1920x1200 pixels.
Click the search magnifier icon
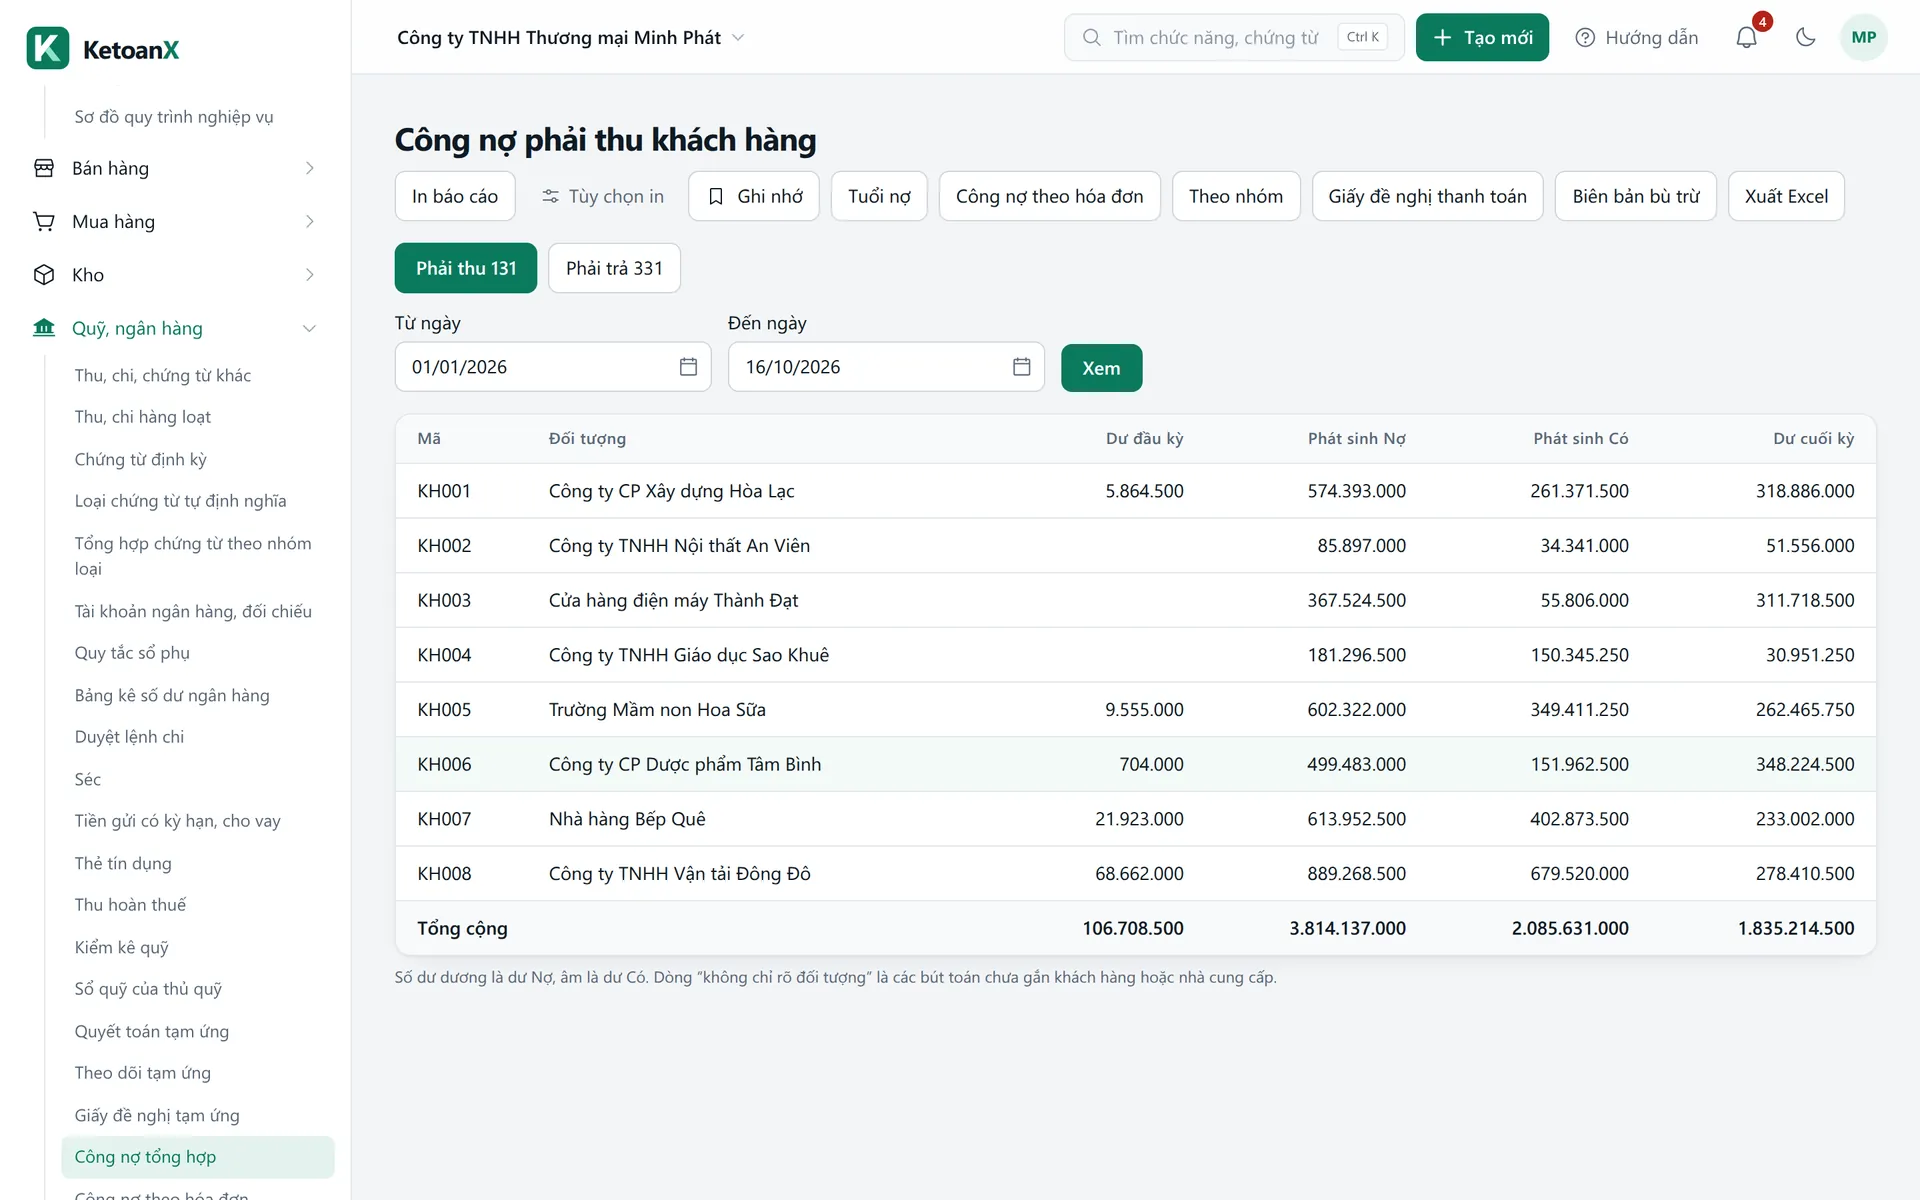[1091, 37]
